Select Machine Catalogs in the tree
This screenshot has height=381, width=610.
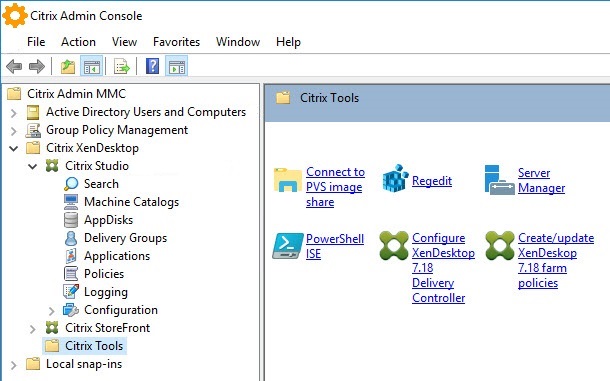pyautogui.click(x=131, y=202)
